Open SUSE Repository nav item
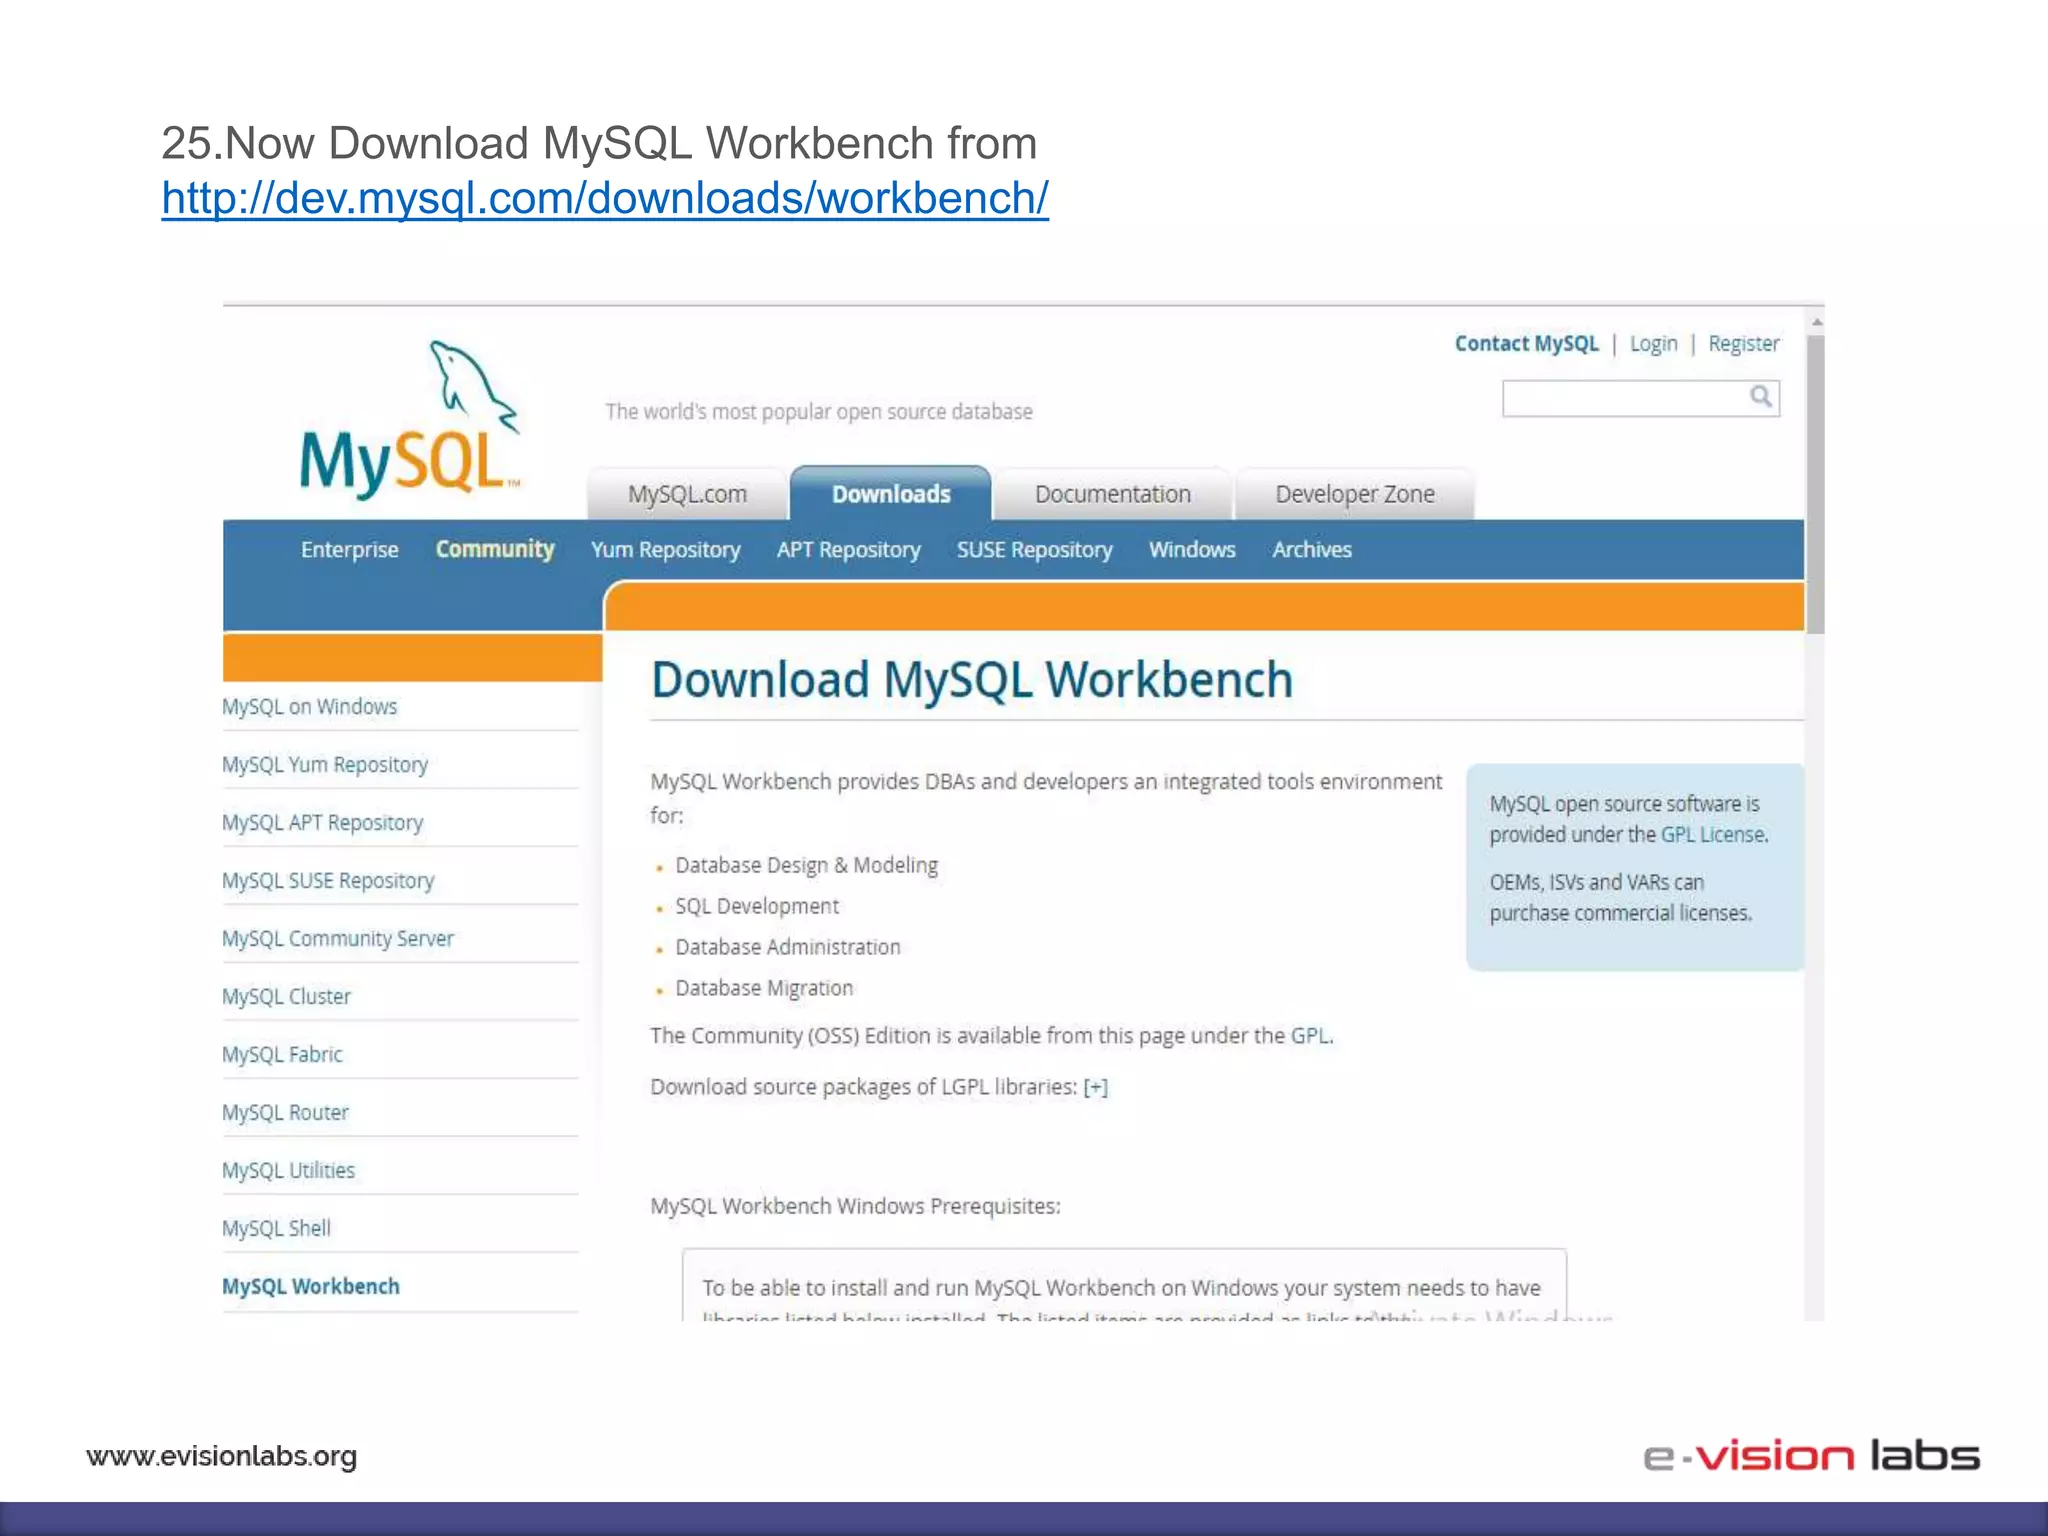 (1035, 550)
